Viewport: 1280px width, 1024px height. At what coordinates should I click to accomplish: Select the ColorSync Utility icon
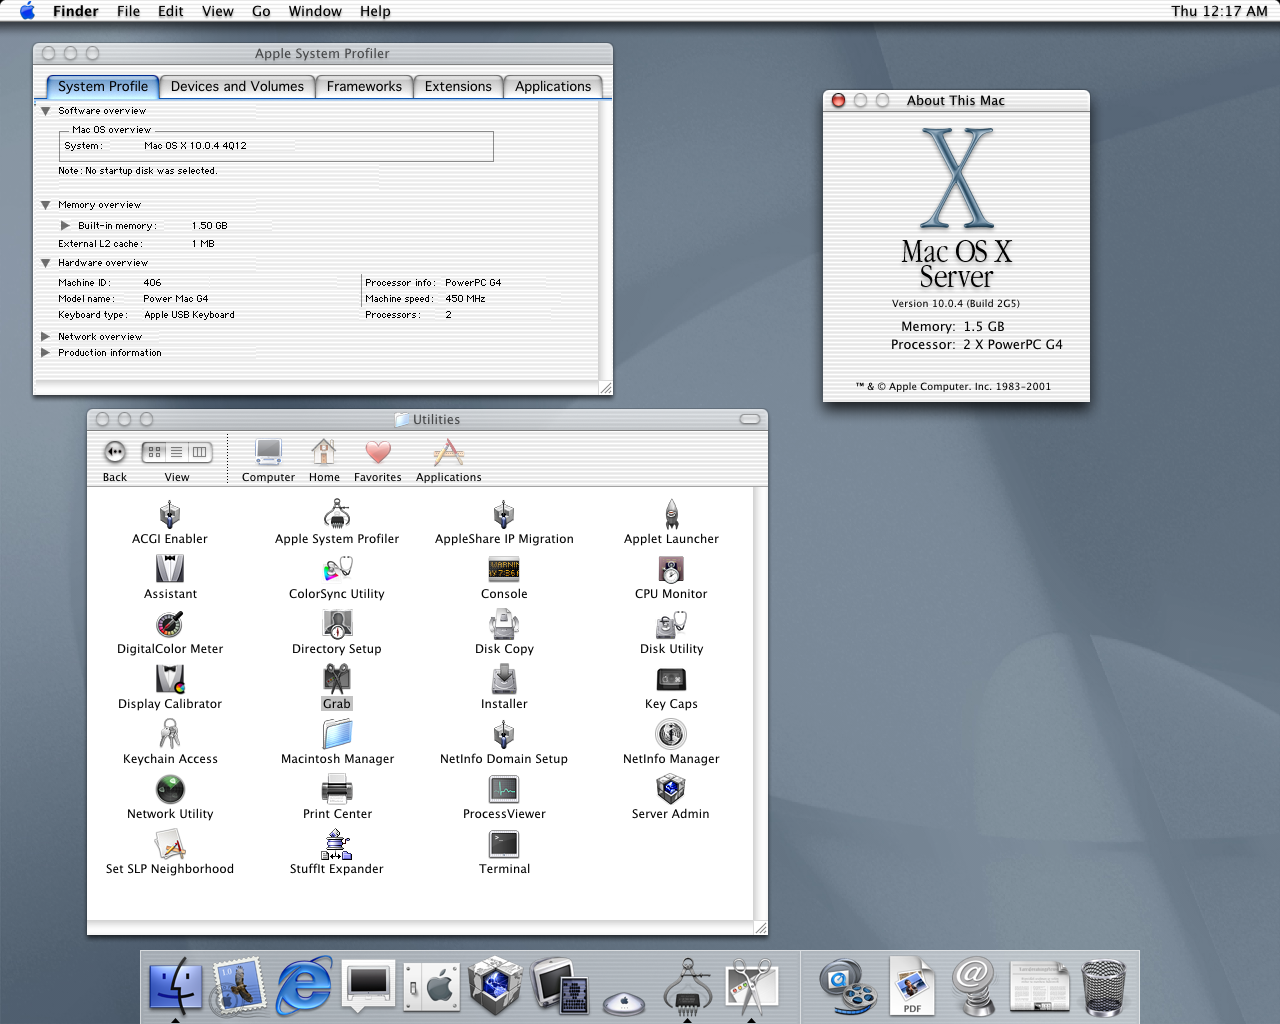tap(337, 571)
